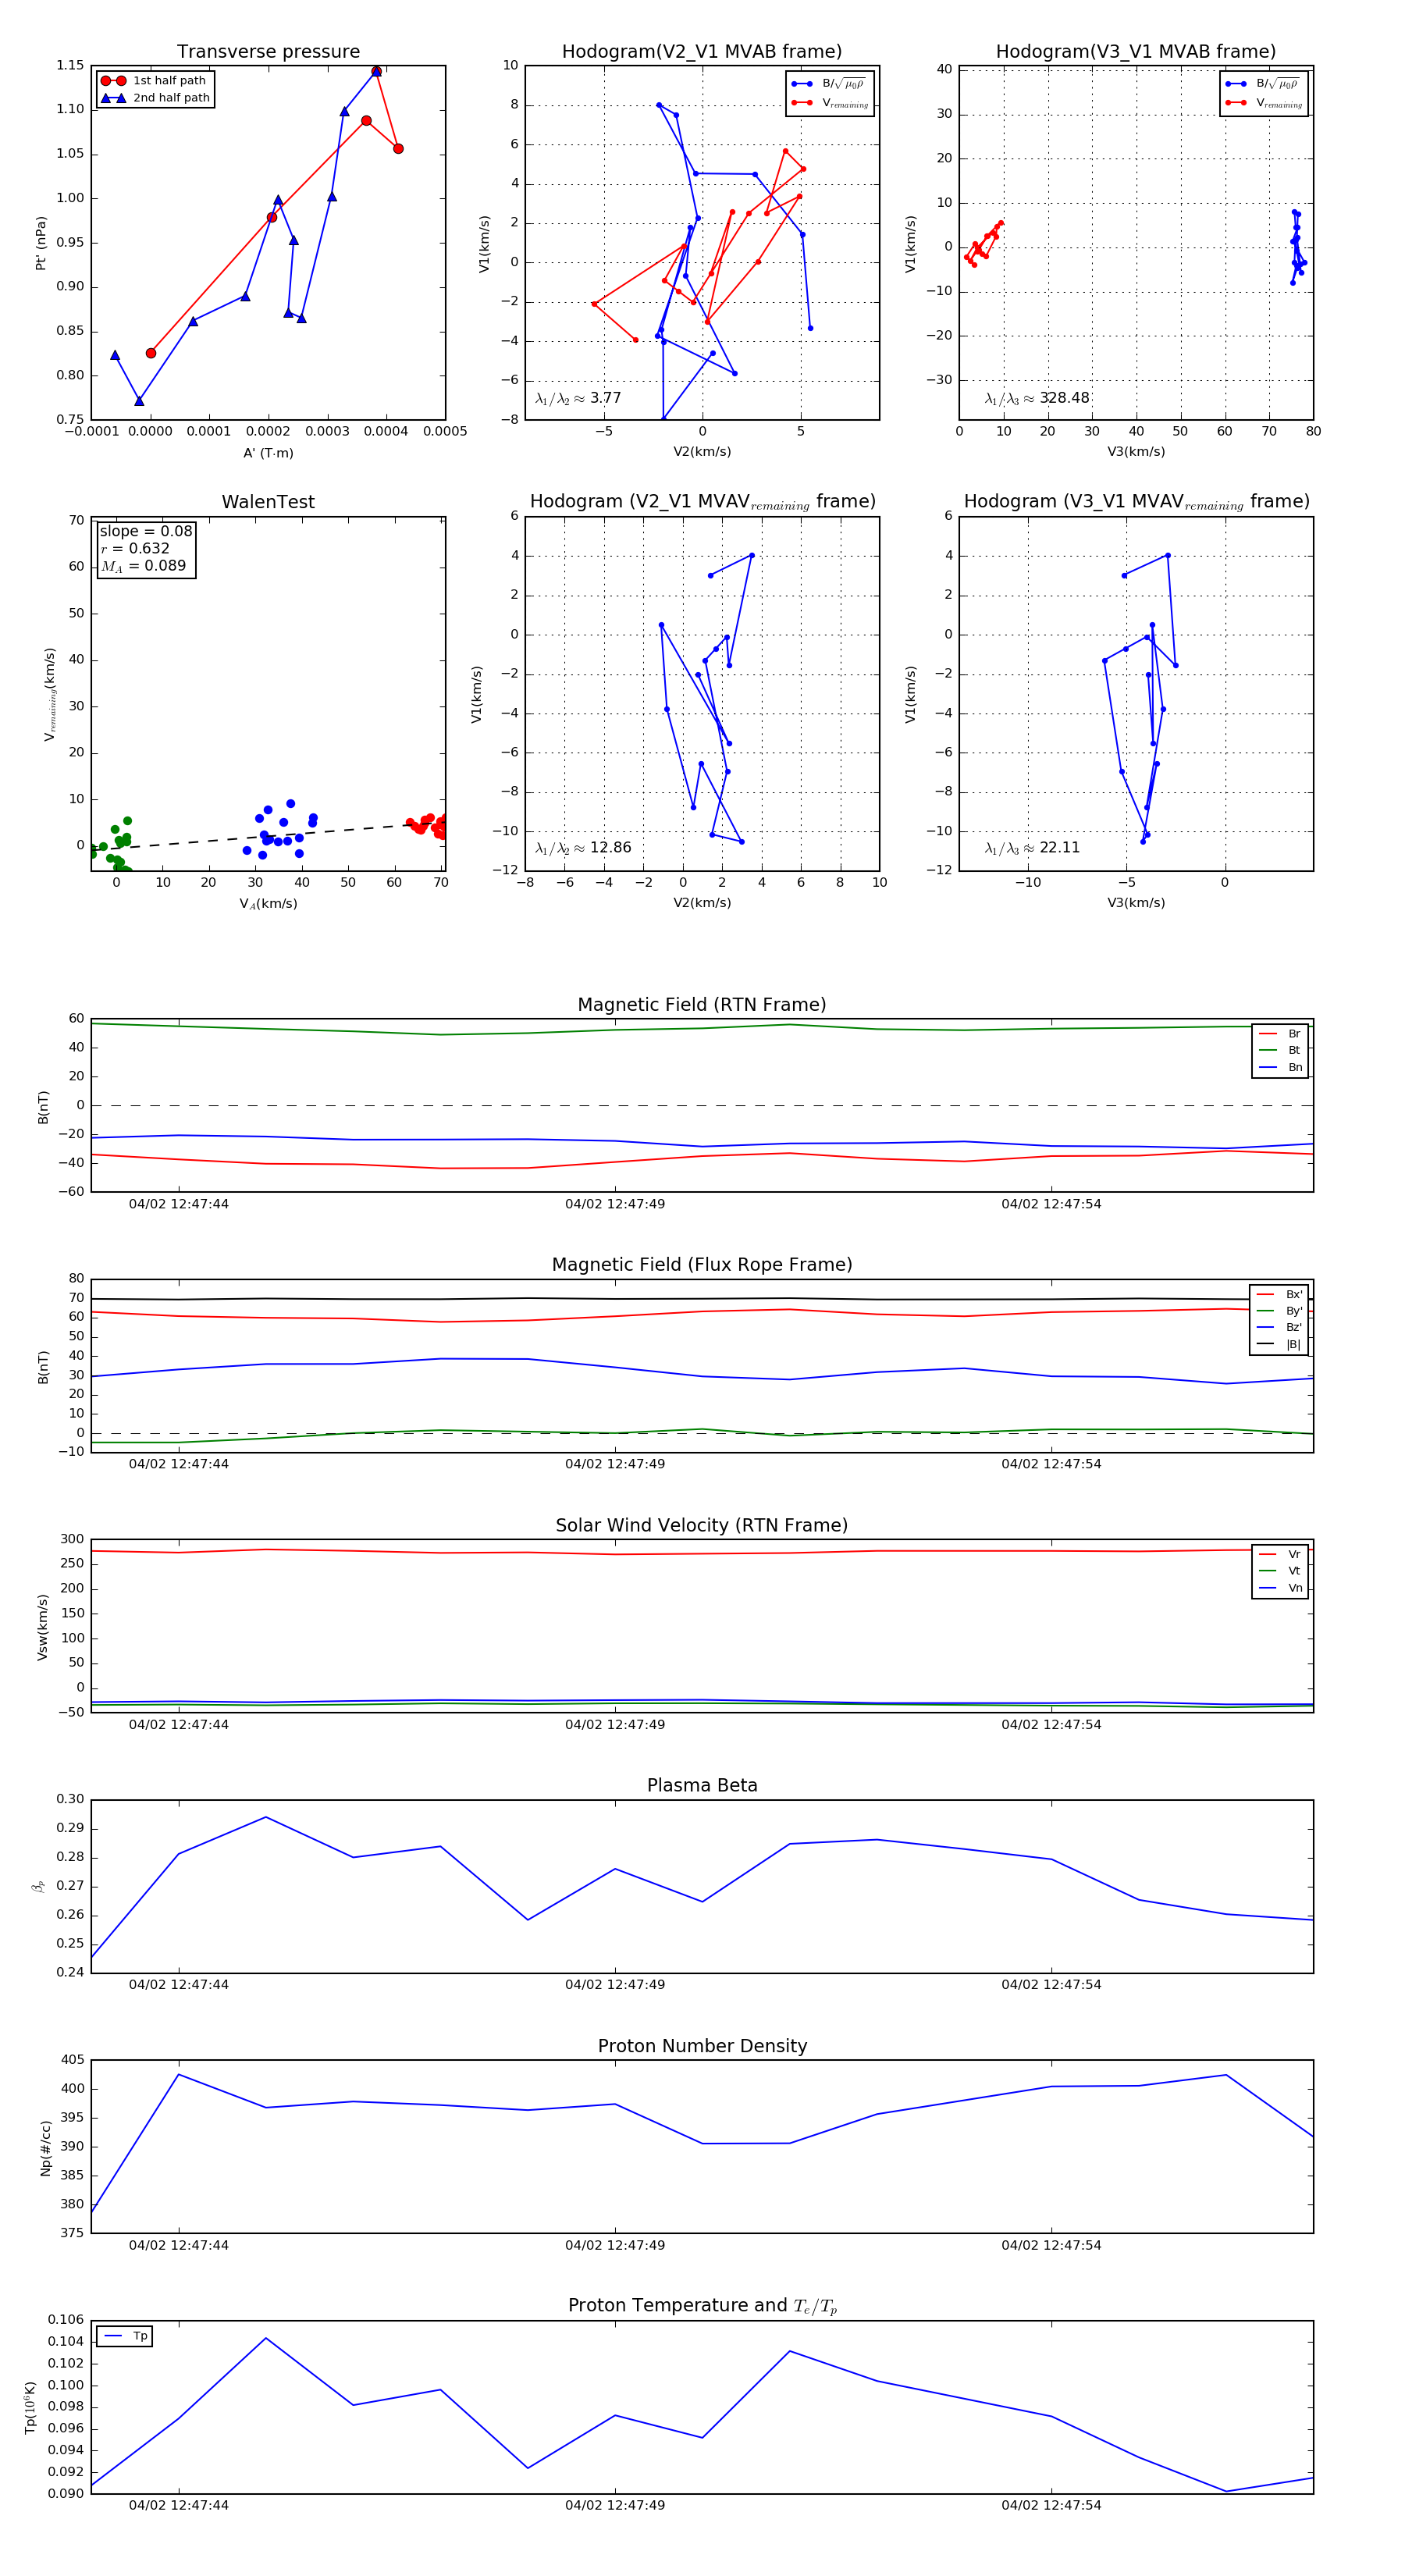Select the 'Bt' legend entry

point(1281,1050)
